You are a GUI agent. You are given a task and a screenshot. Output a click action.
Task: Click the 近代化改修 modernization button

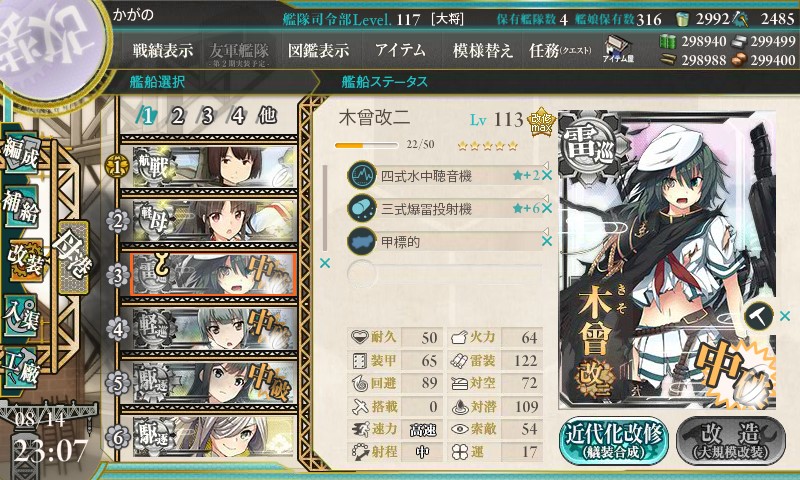click(x=614, y=440)
